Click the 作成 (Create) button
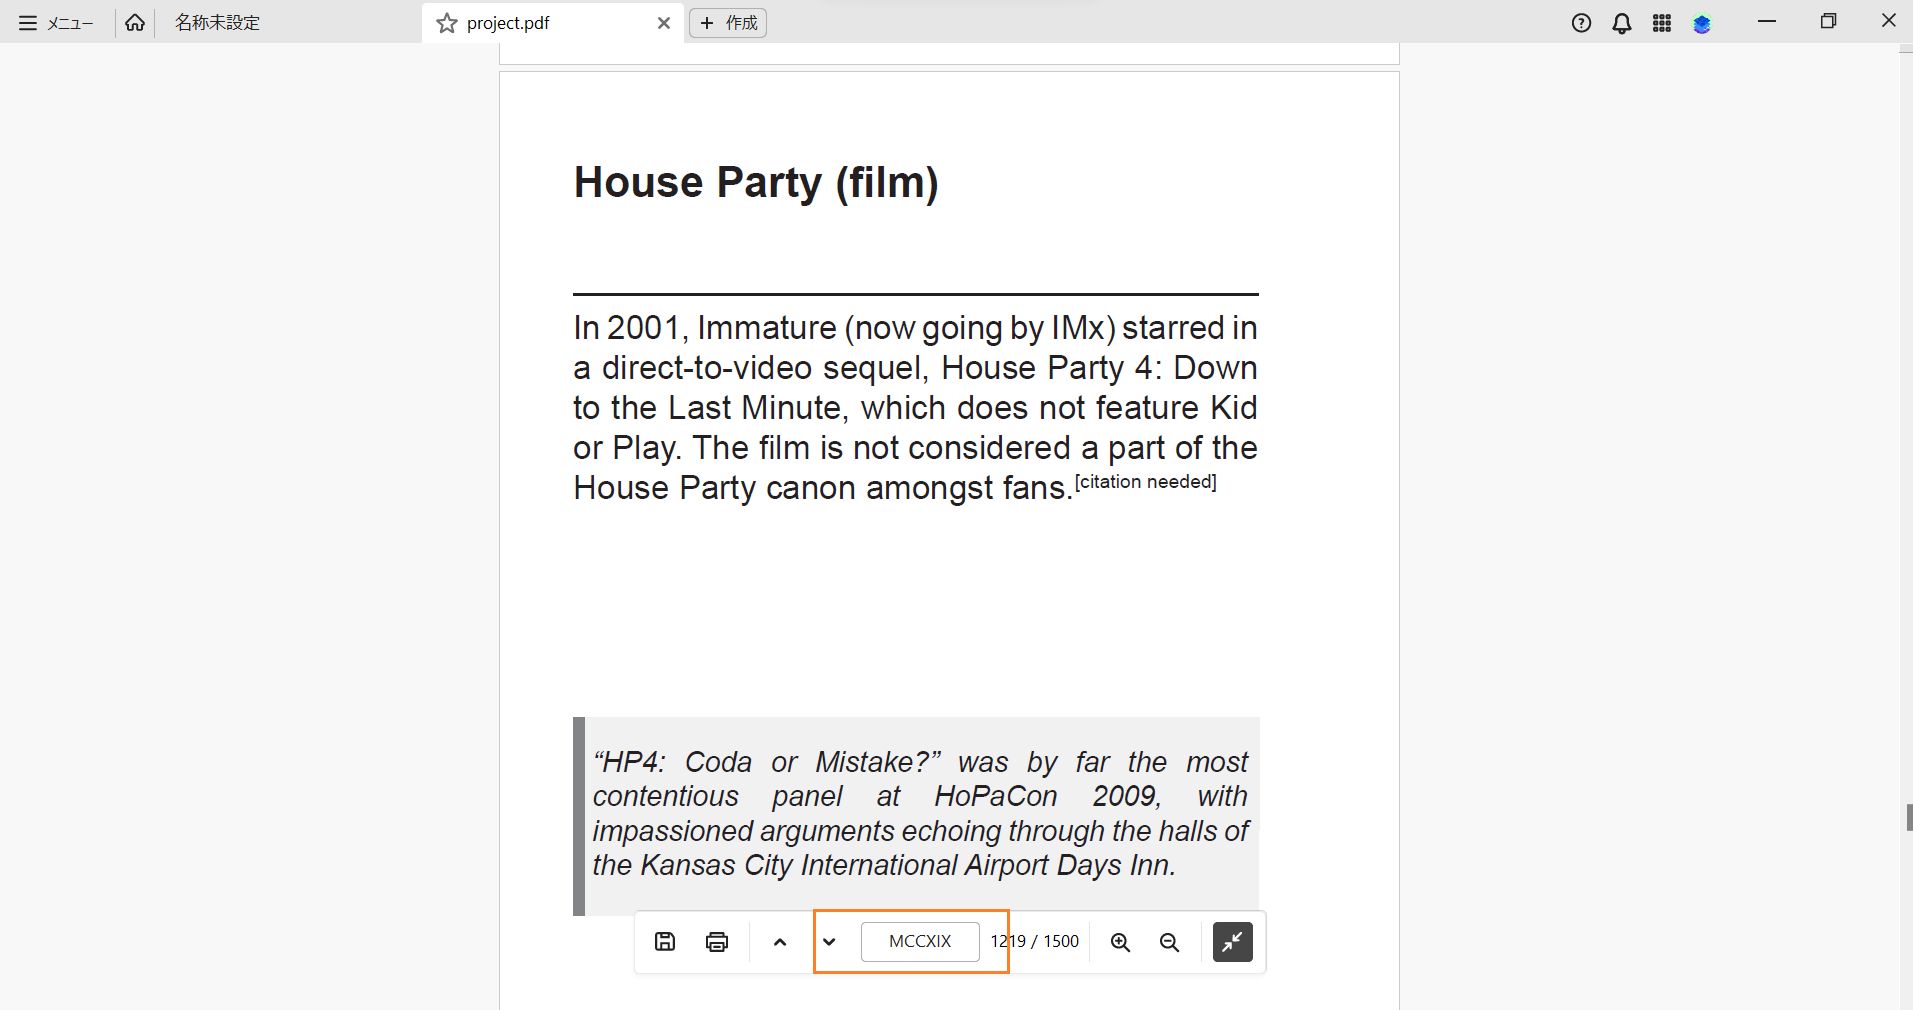 (728, 23)
